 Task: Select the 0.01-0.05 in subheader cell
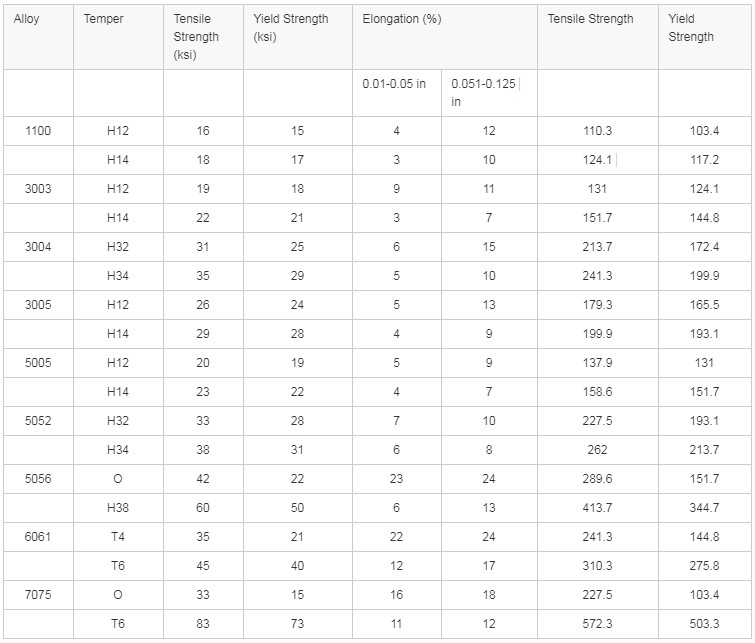point(397,93)
